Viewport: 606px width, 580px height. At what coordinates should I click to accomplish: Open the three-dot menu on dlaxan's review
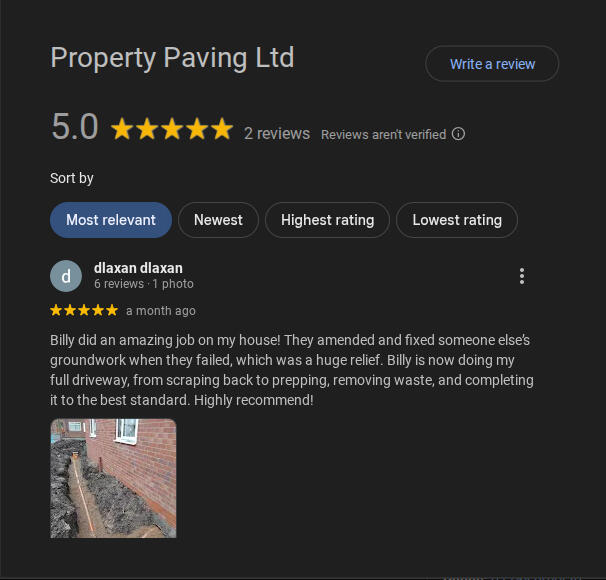[522, 276]
